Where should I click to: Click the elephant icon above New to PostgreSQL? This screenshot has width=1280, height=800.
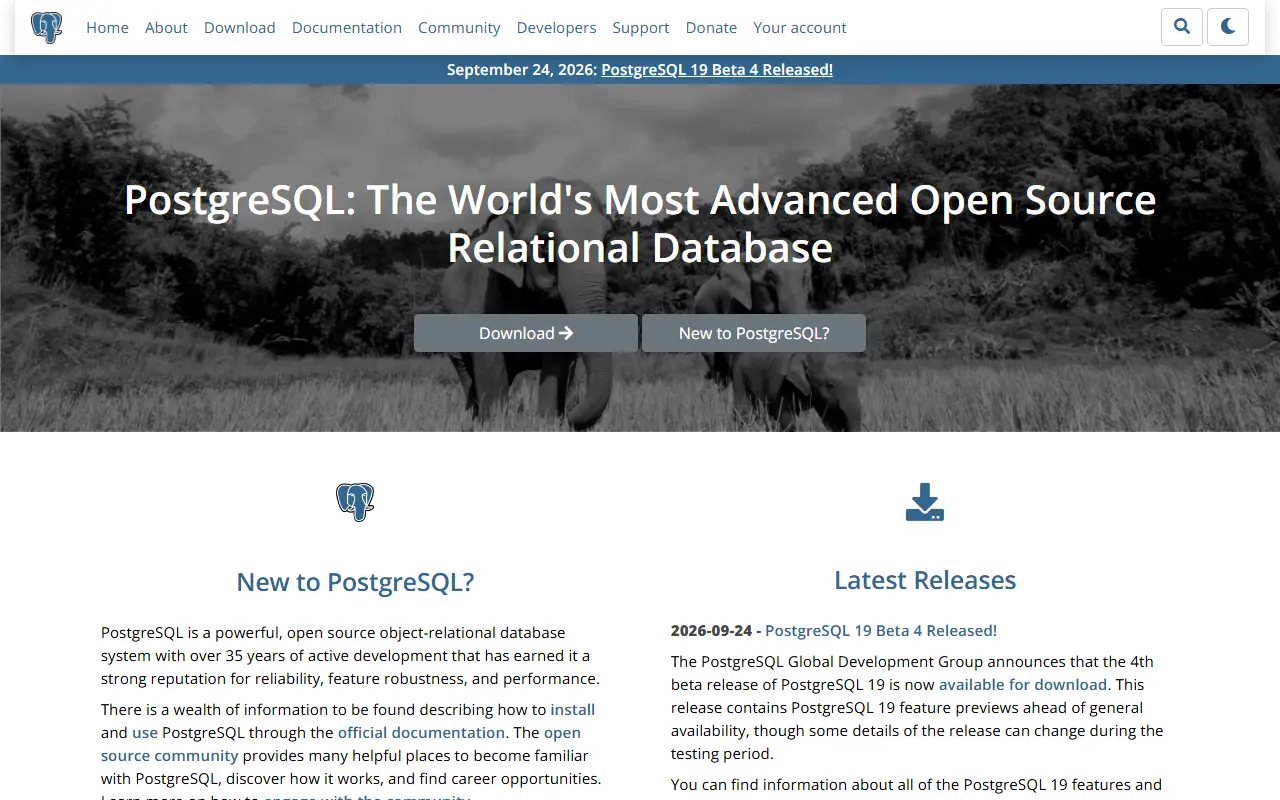pos(355,502)
